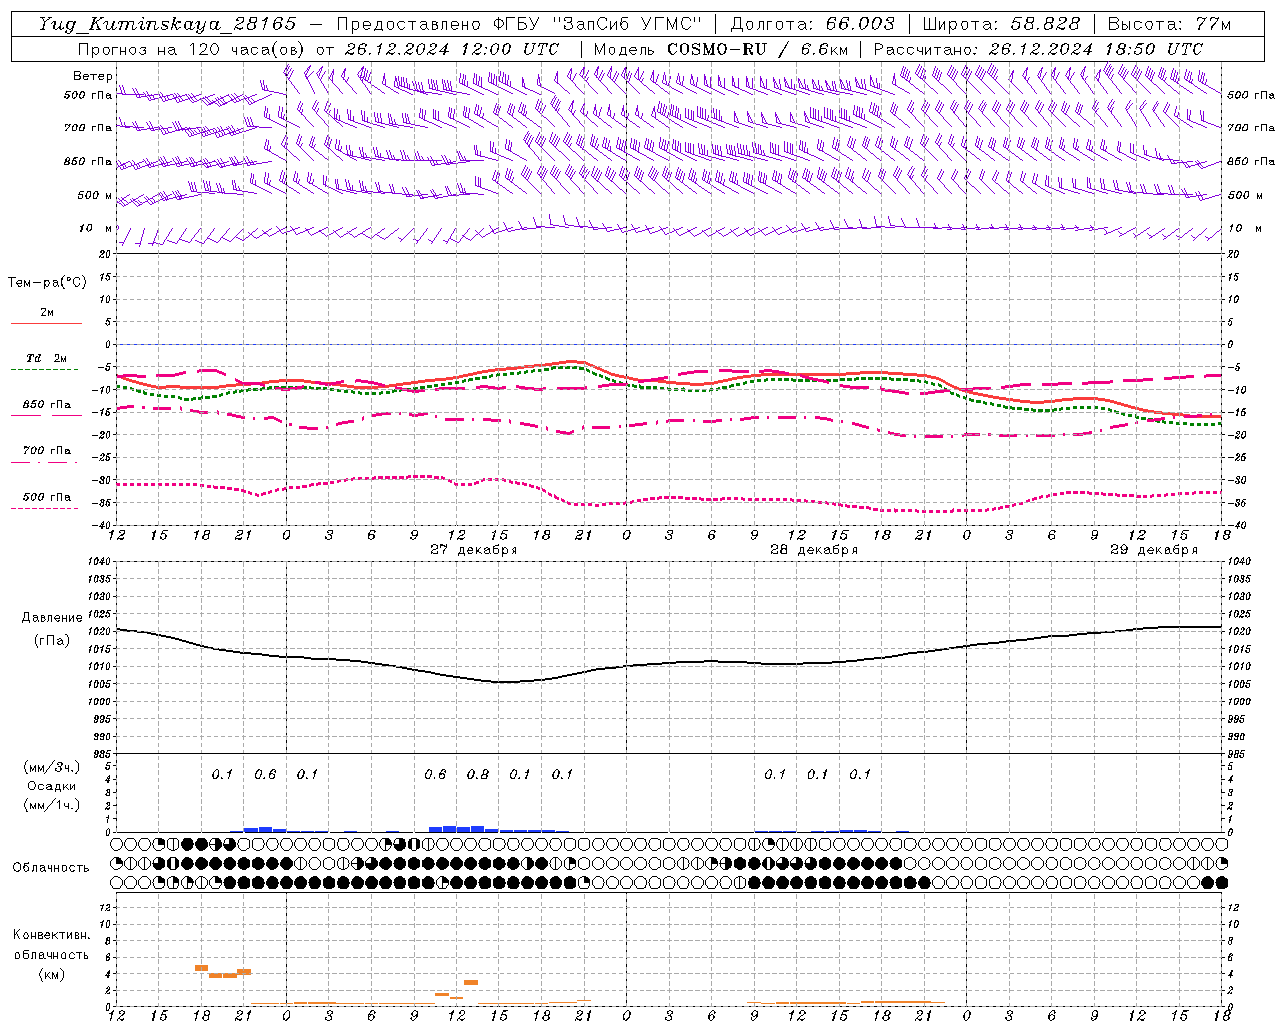Click the orange convective bar near 13h on 27 декабря

[x=471, y=983]
